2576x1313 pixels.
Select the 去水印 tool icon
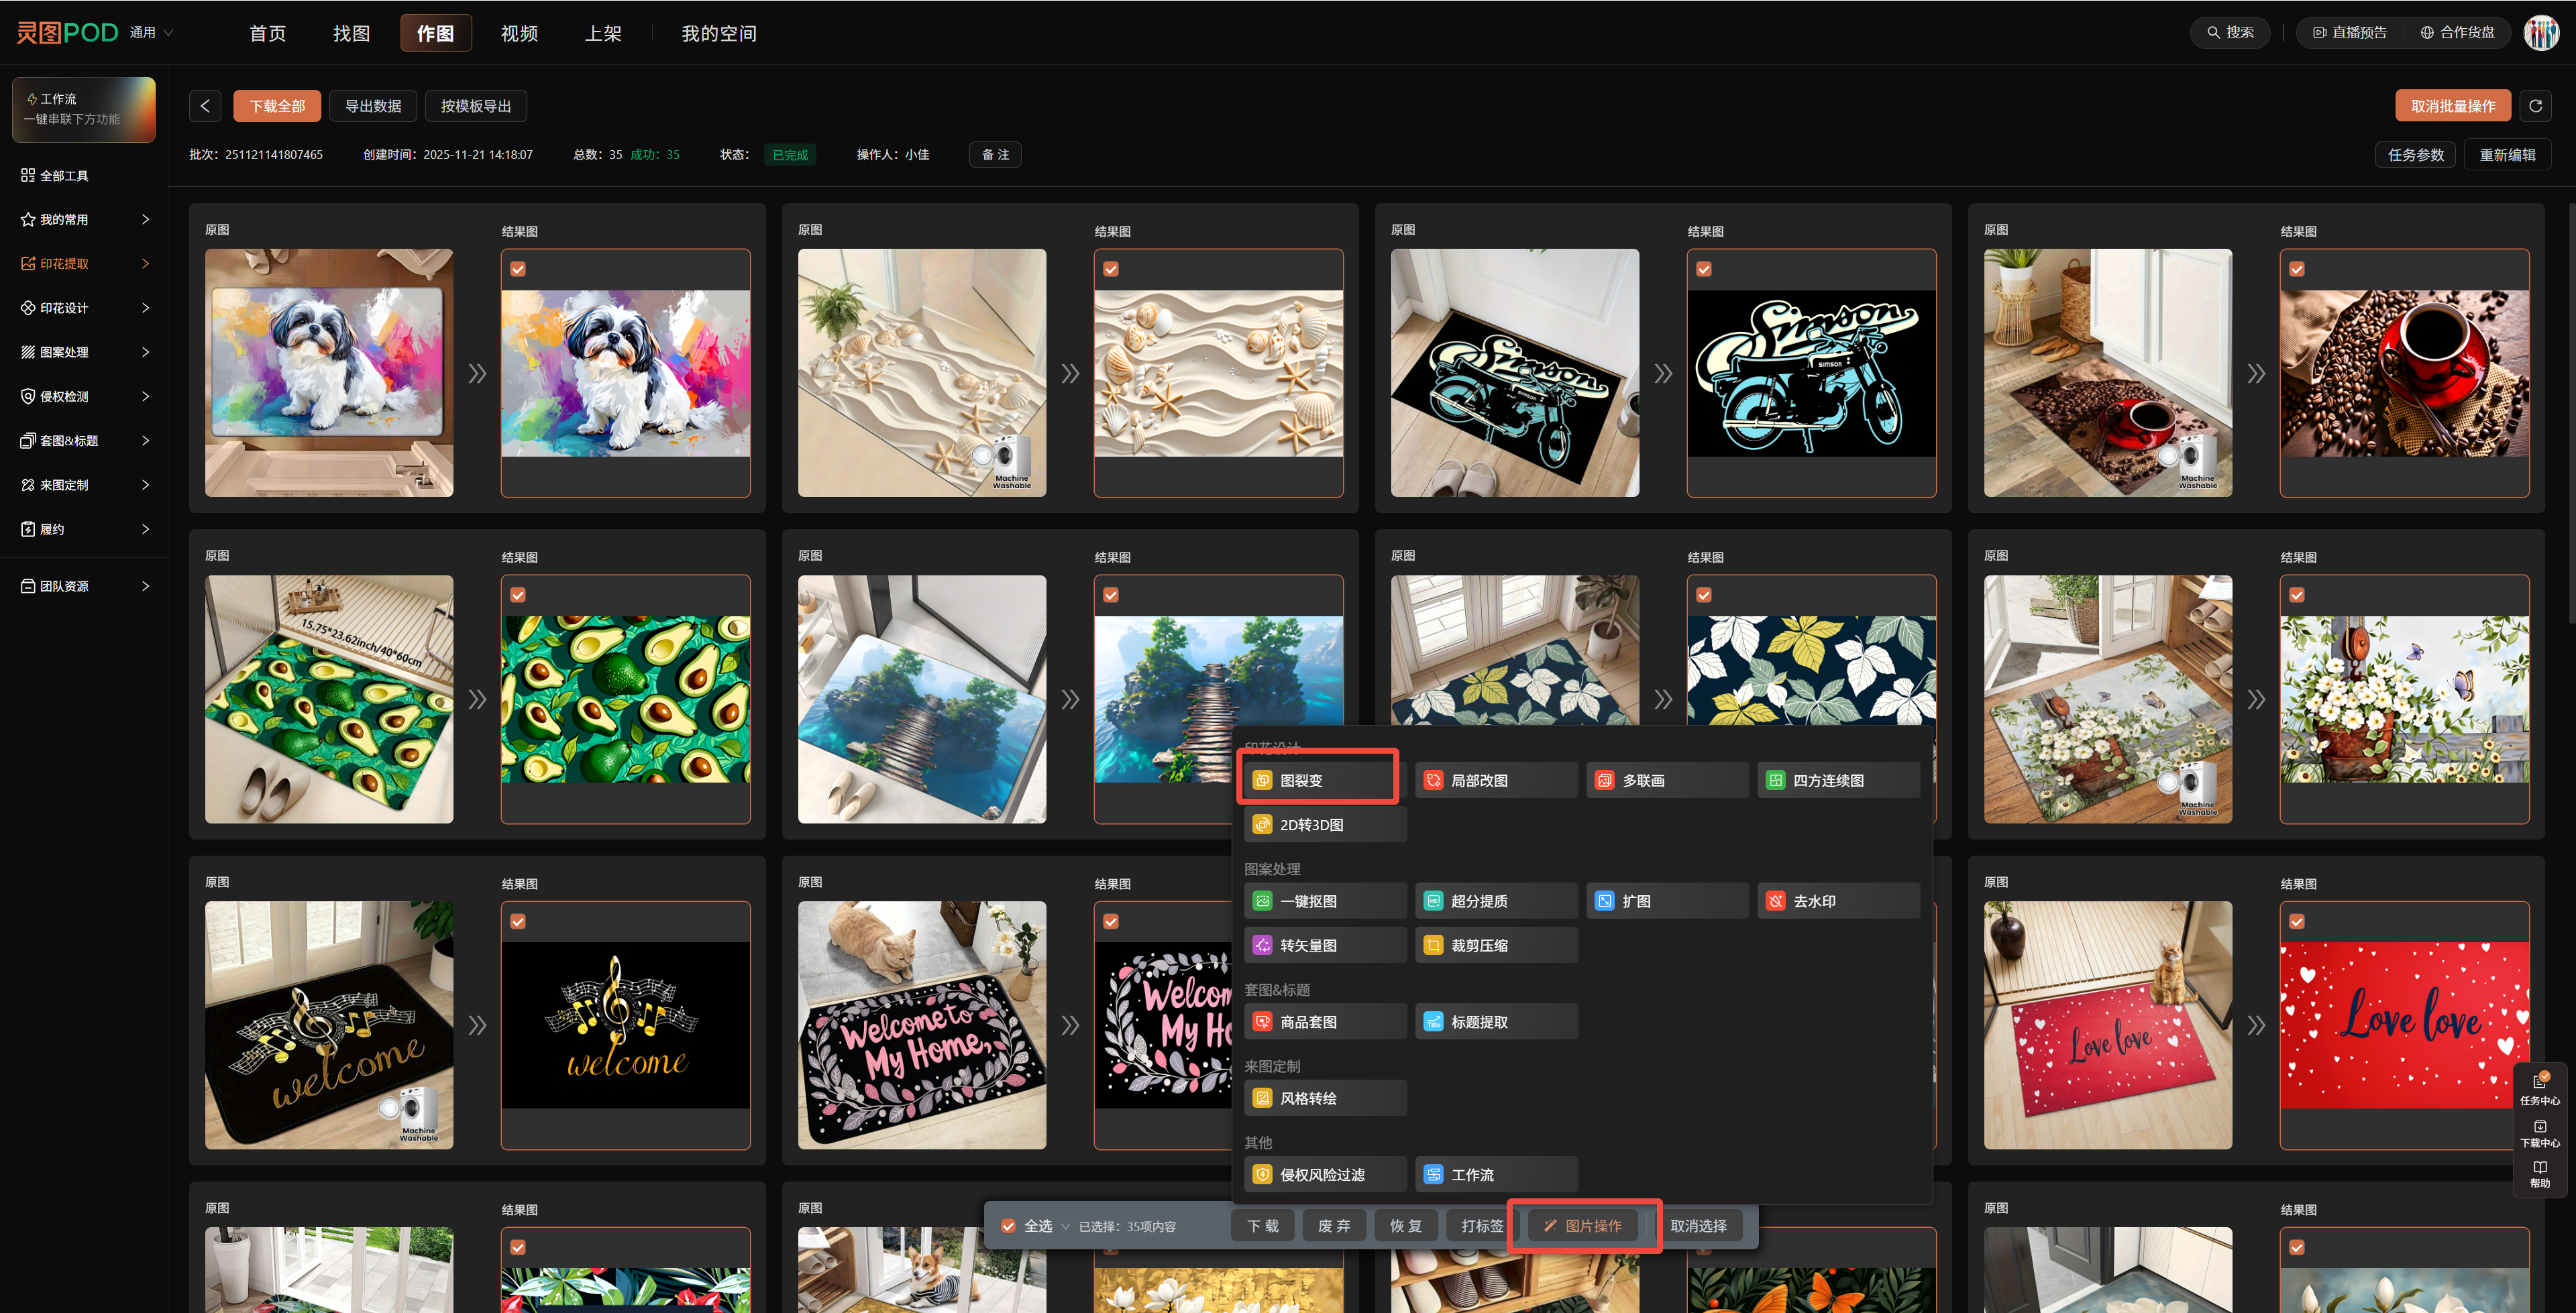coord(1775,901)
